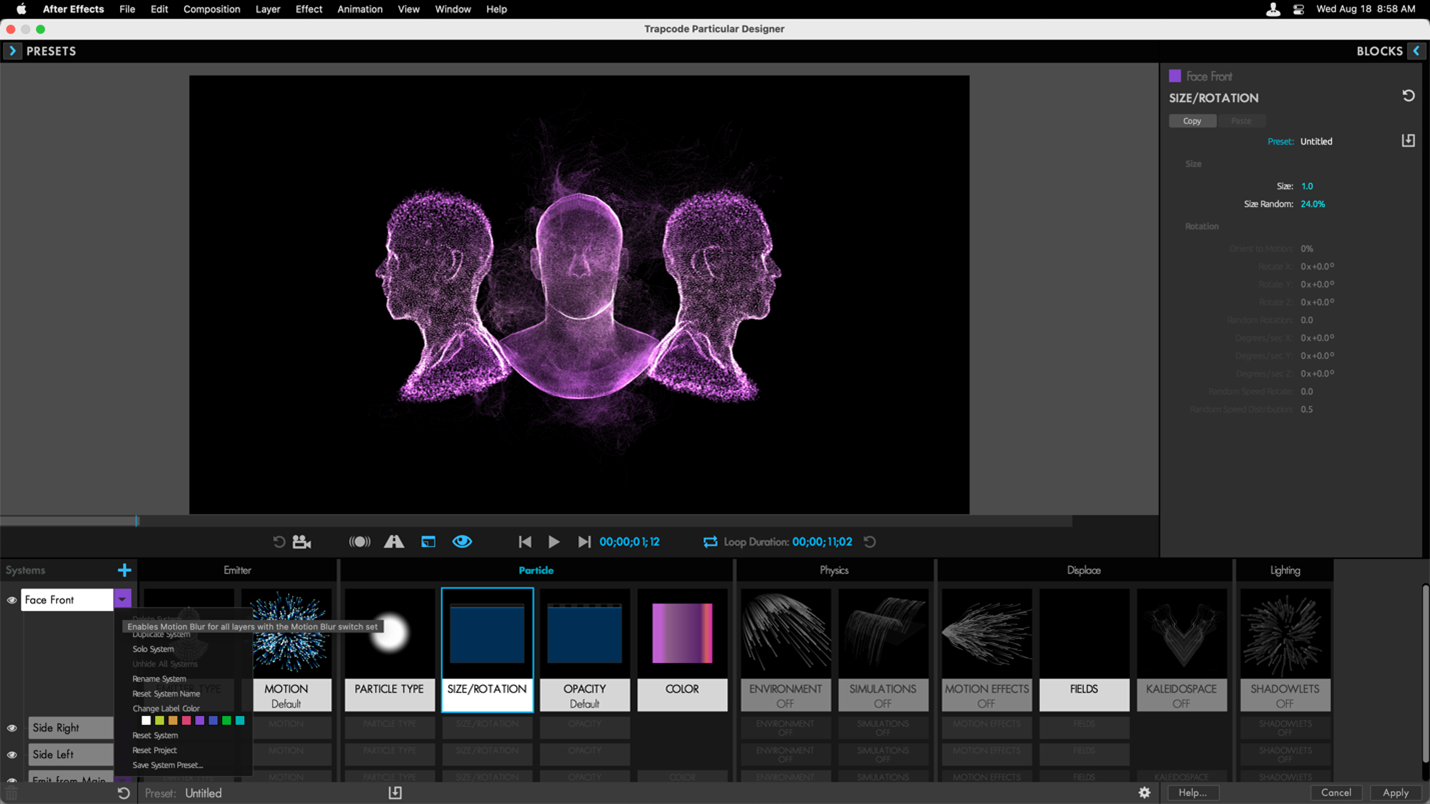The height and width of the screenshot is (804, 1430).
Task: Open the COLOR block
Action: (x=682, y=650)
